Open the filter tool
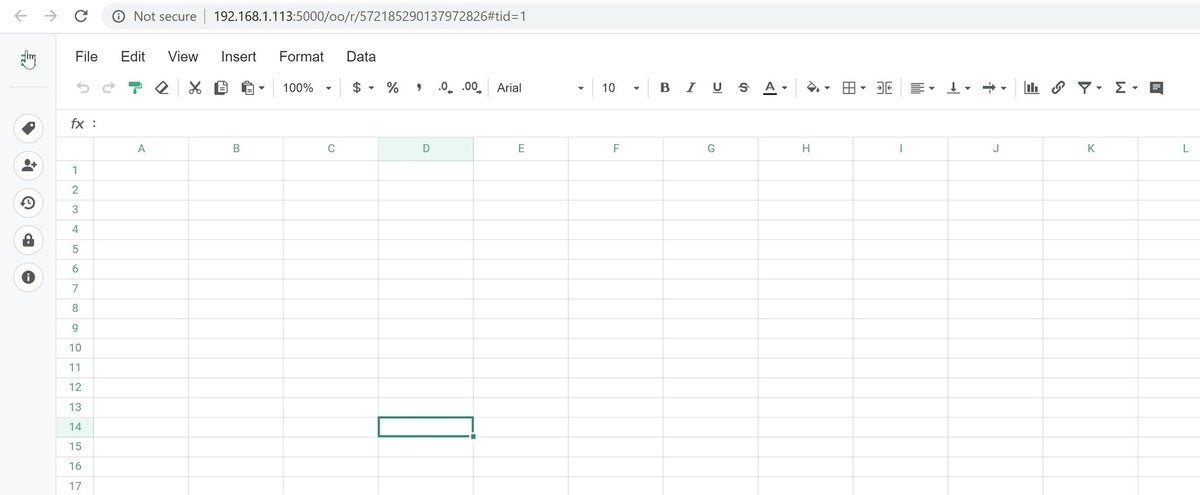1200x495 pixels. (x=1084, y=88)
